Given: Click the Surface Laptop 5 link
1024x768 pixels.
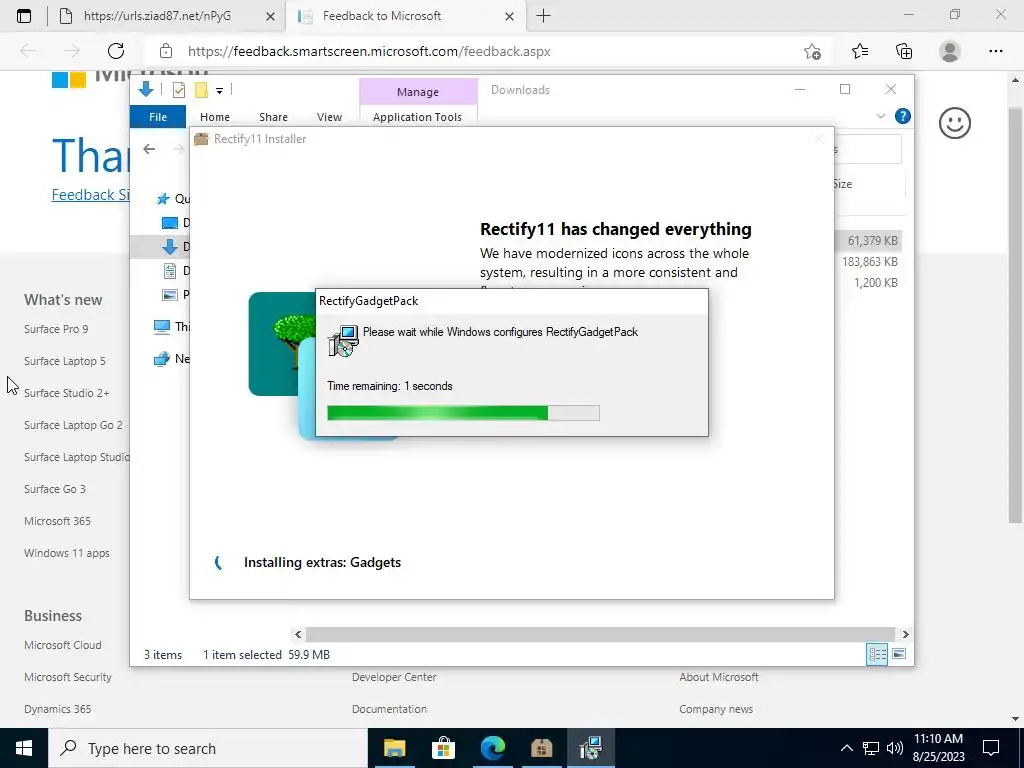Looking at the screenshot, I should (65, 360).
